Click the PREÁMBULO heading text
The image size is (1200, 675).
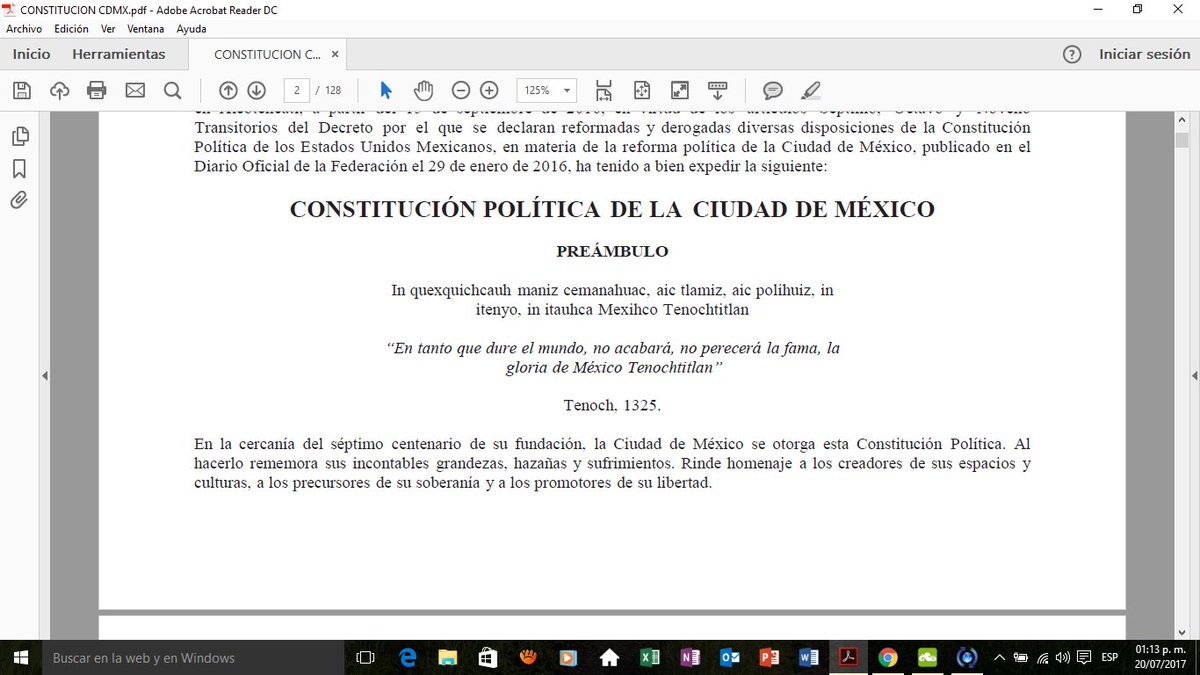pyautogui.click(x=612, y=251)
